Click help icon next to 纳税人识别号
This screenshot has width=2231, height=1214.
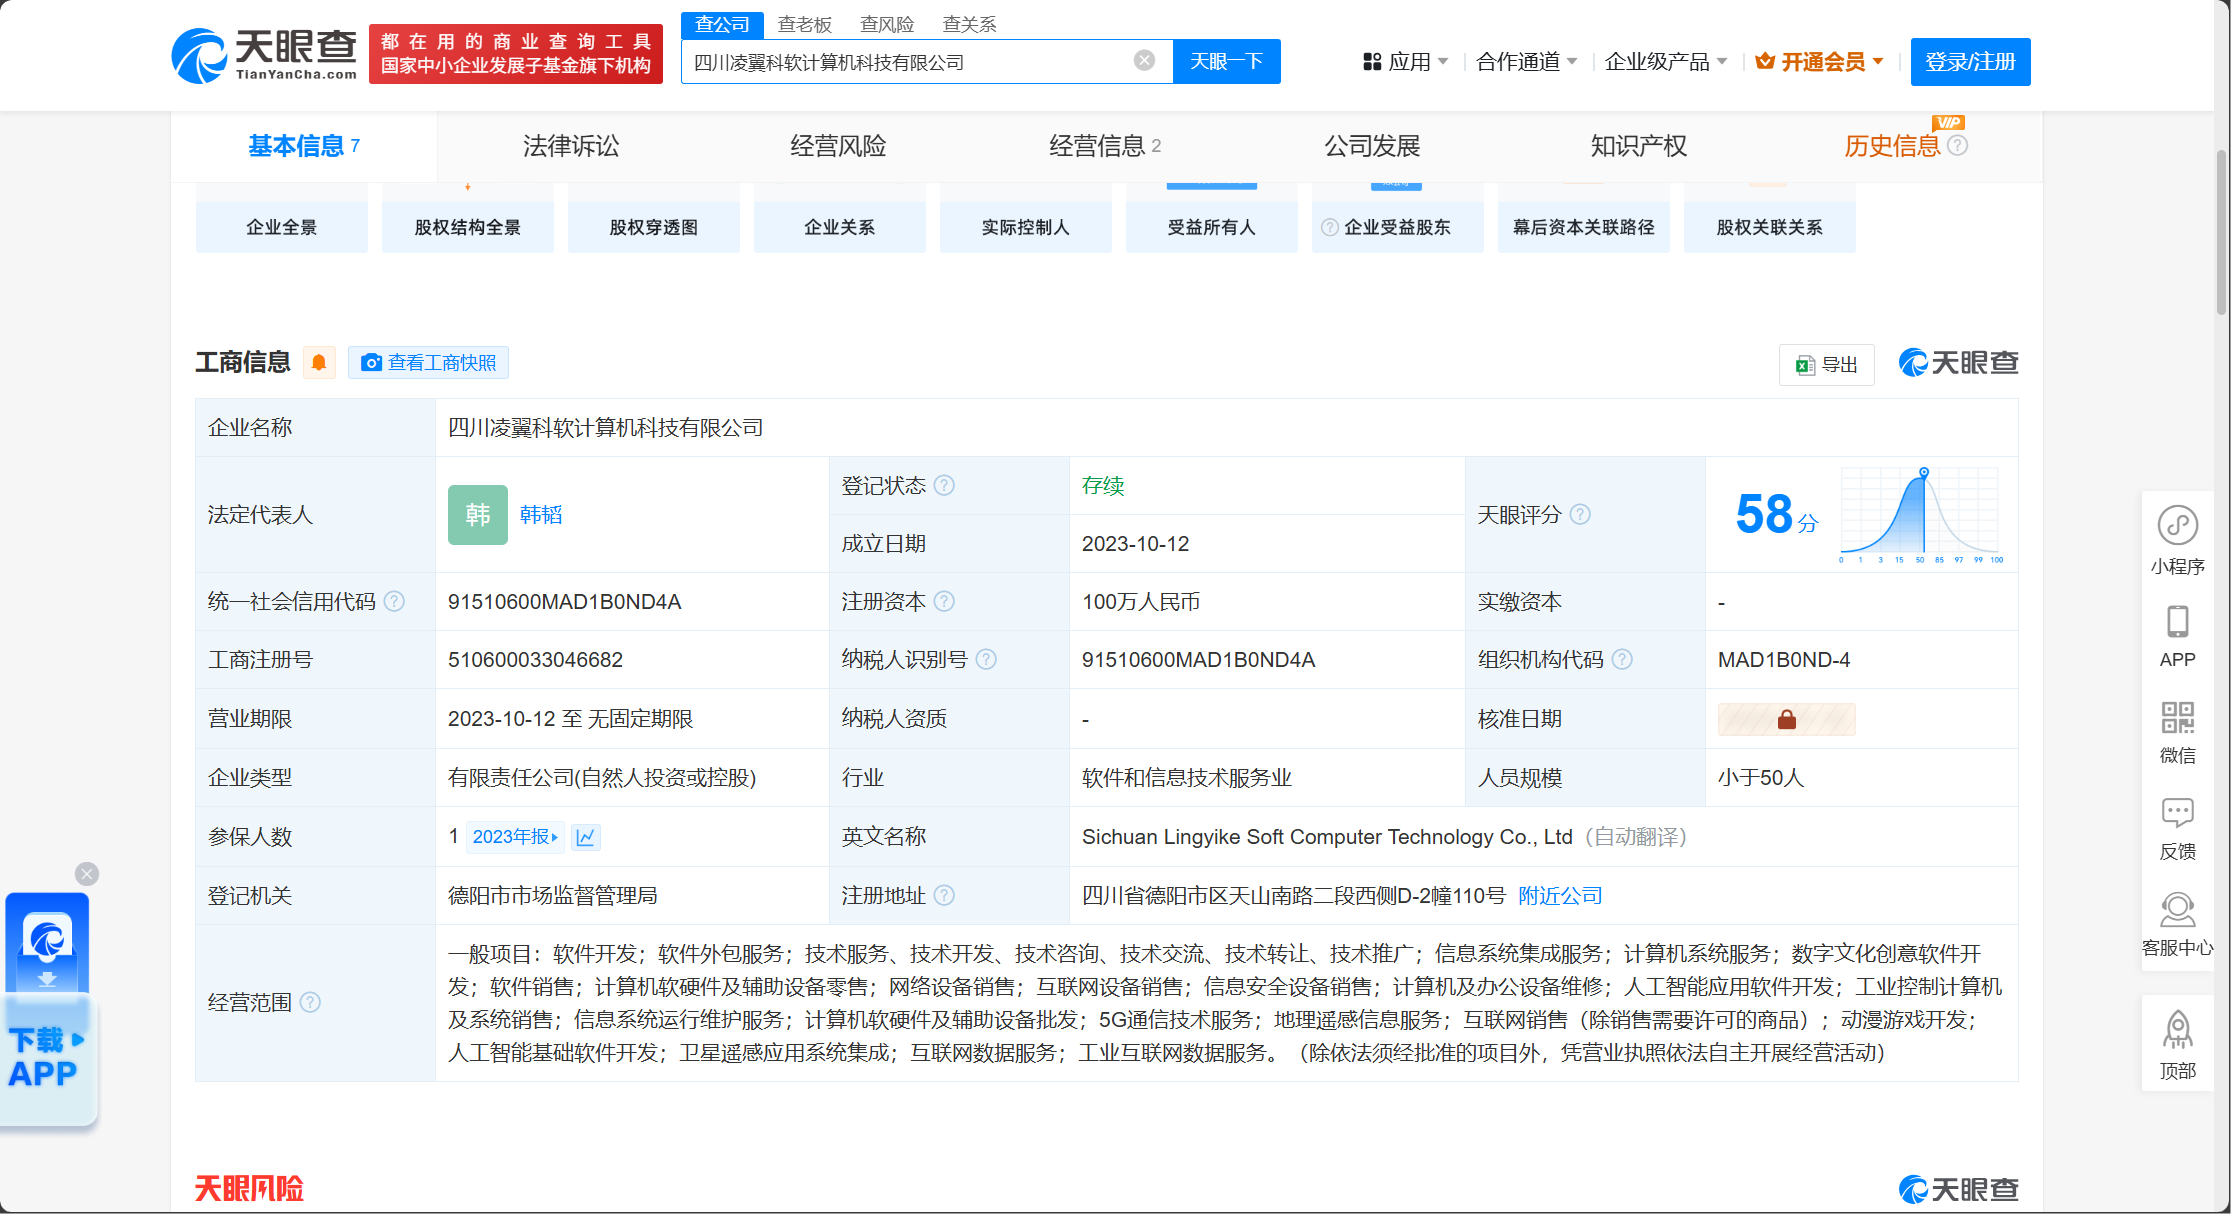pyautogui.click(x=986, y=659)
